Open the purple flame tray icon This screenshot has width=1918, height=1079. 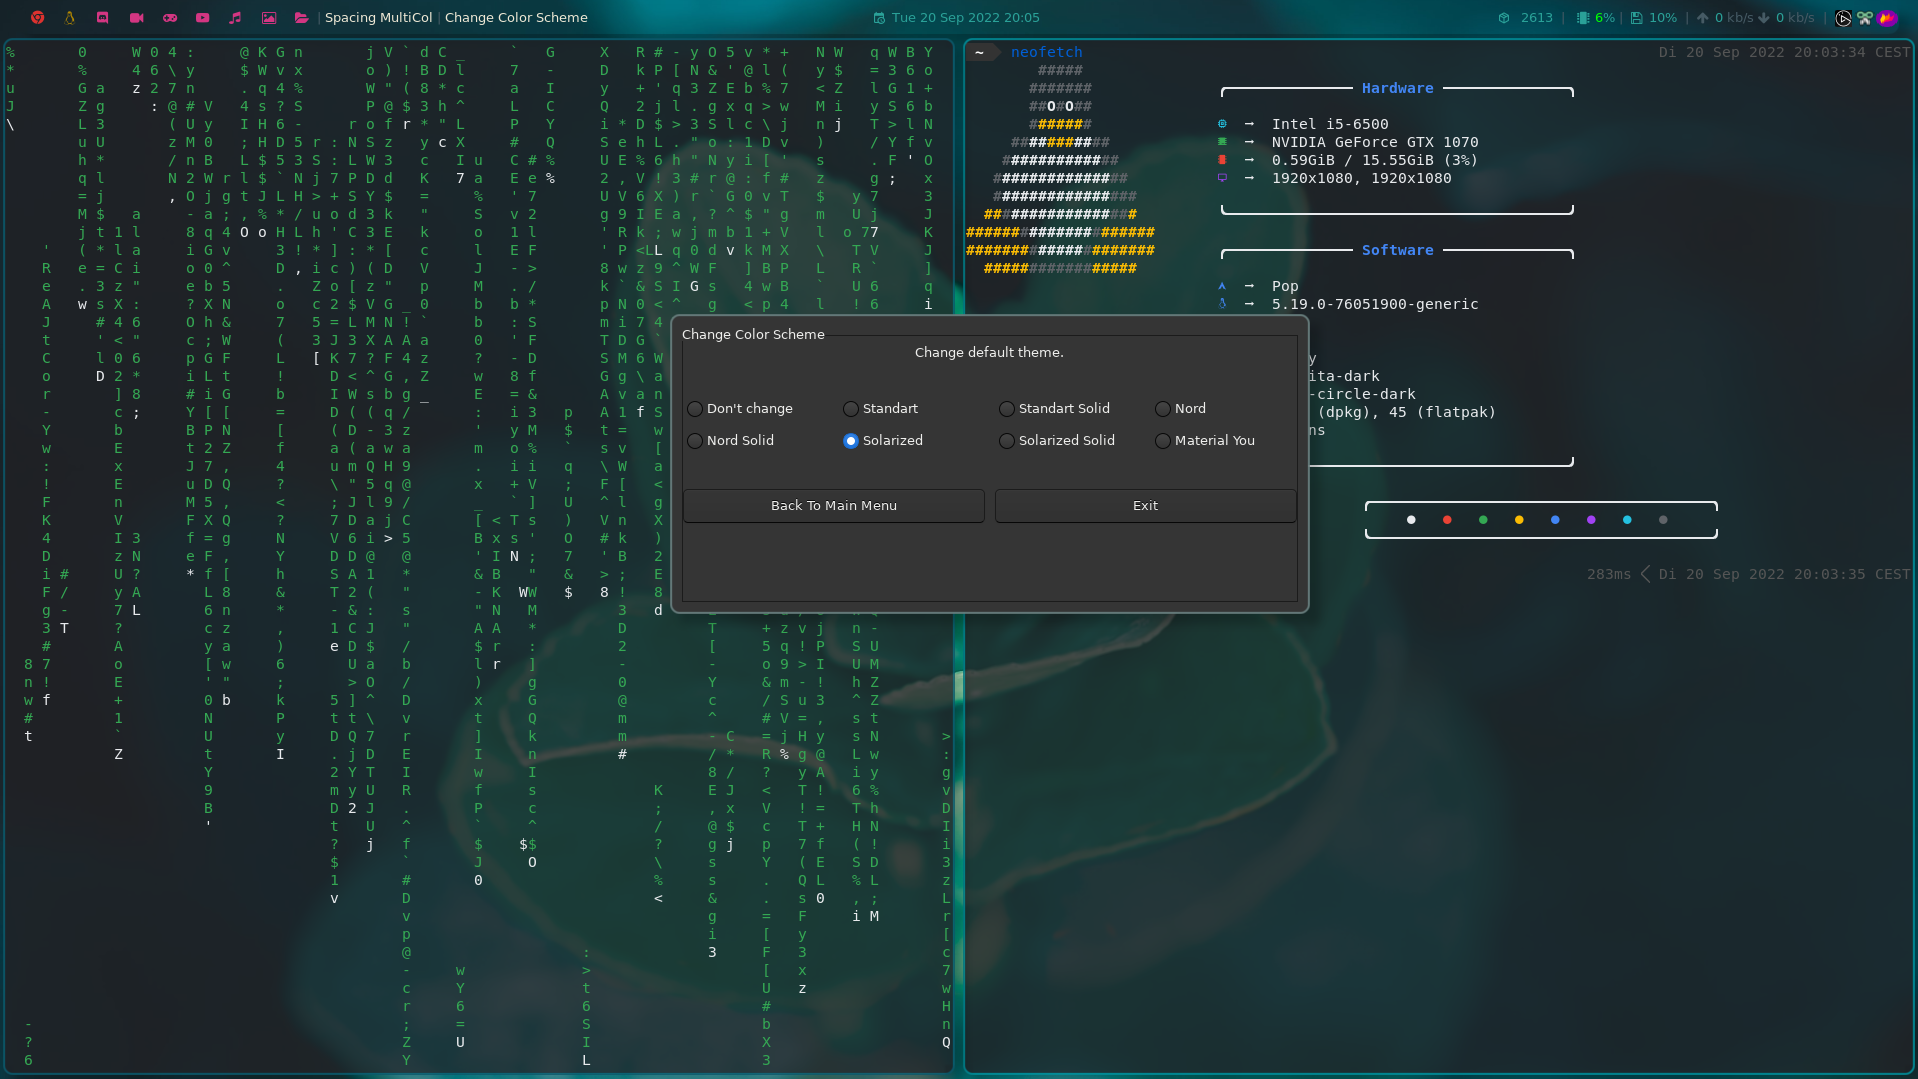point(1887,18)
